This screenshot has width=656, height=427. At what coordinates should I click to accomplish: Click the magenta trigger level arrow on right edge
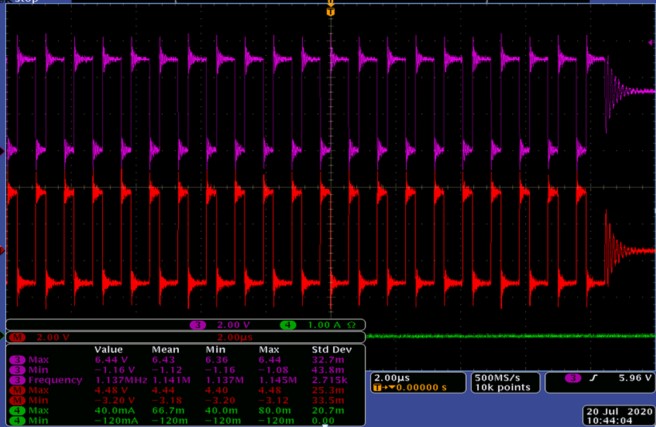coord(651,43)
